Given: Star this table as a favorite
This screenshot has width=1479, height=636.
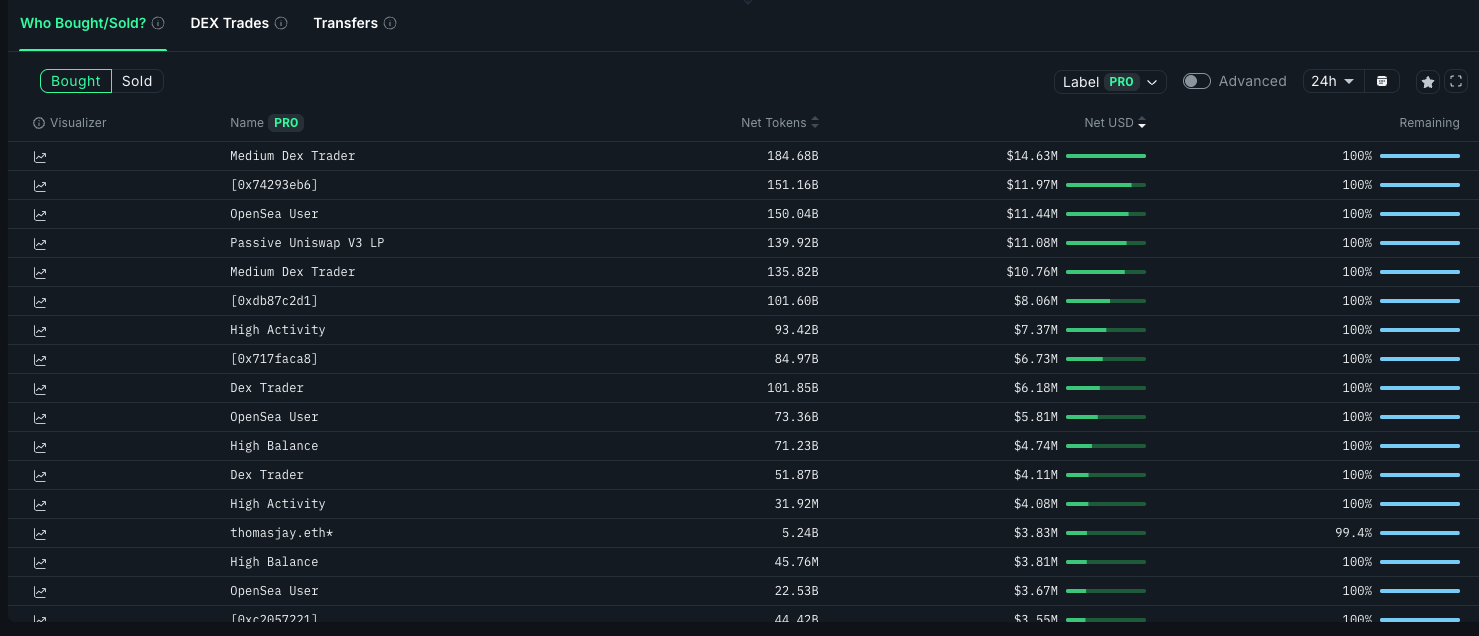Looking at the screenshot, I should (x=1428, y=82).
